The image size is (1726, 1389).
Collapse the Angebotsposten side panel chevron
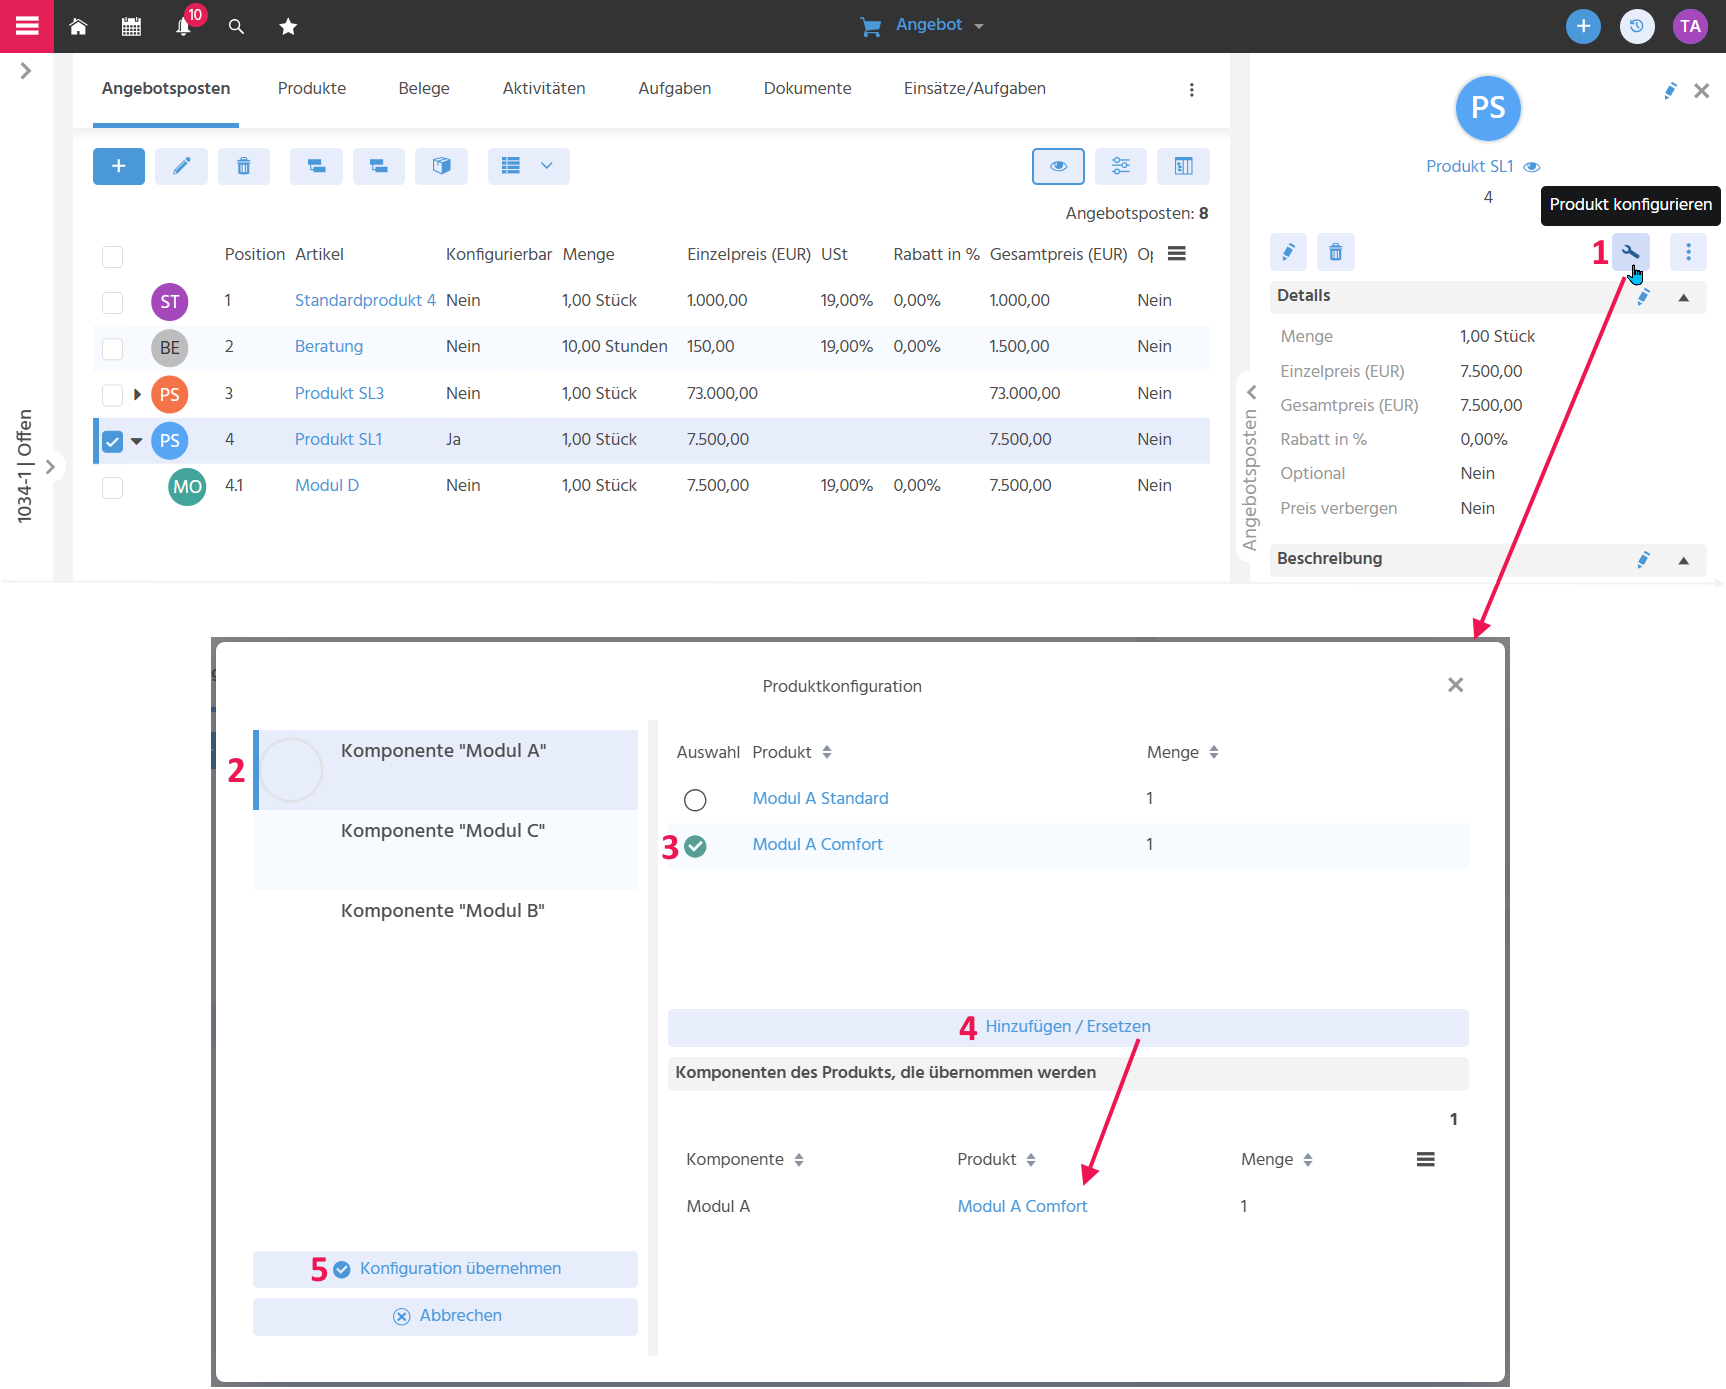click(x=1251, y=392)
